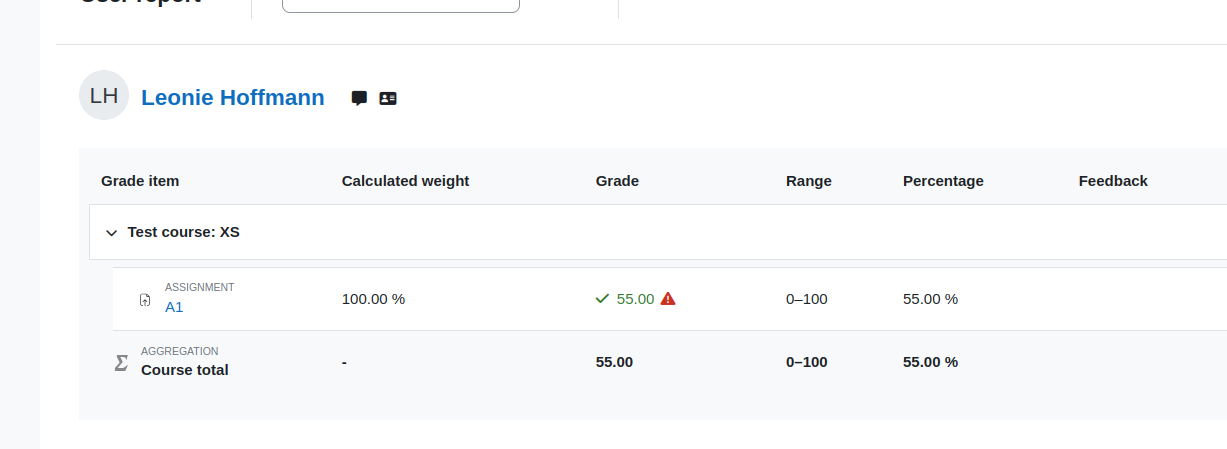Select the 100.00 % weight value for A1
Viewport: 1227px width, 449px height.
(x=373, y=298)
